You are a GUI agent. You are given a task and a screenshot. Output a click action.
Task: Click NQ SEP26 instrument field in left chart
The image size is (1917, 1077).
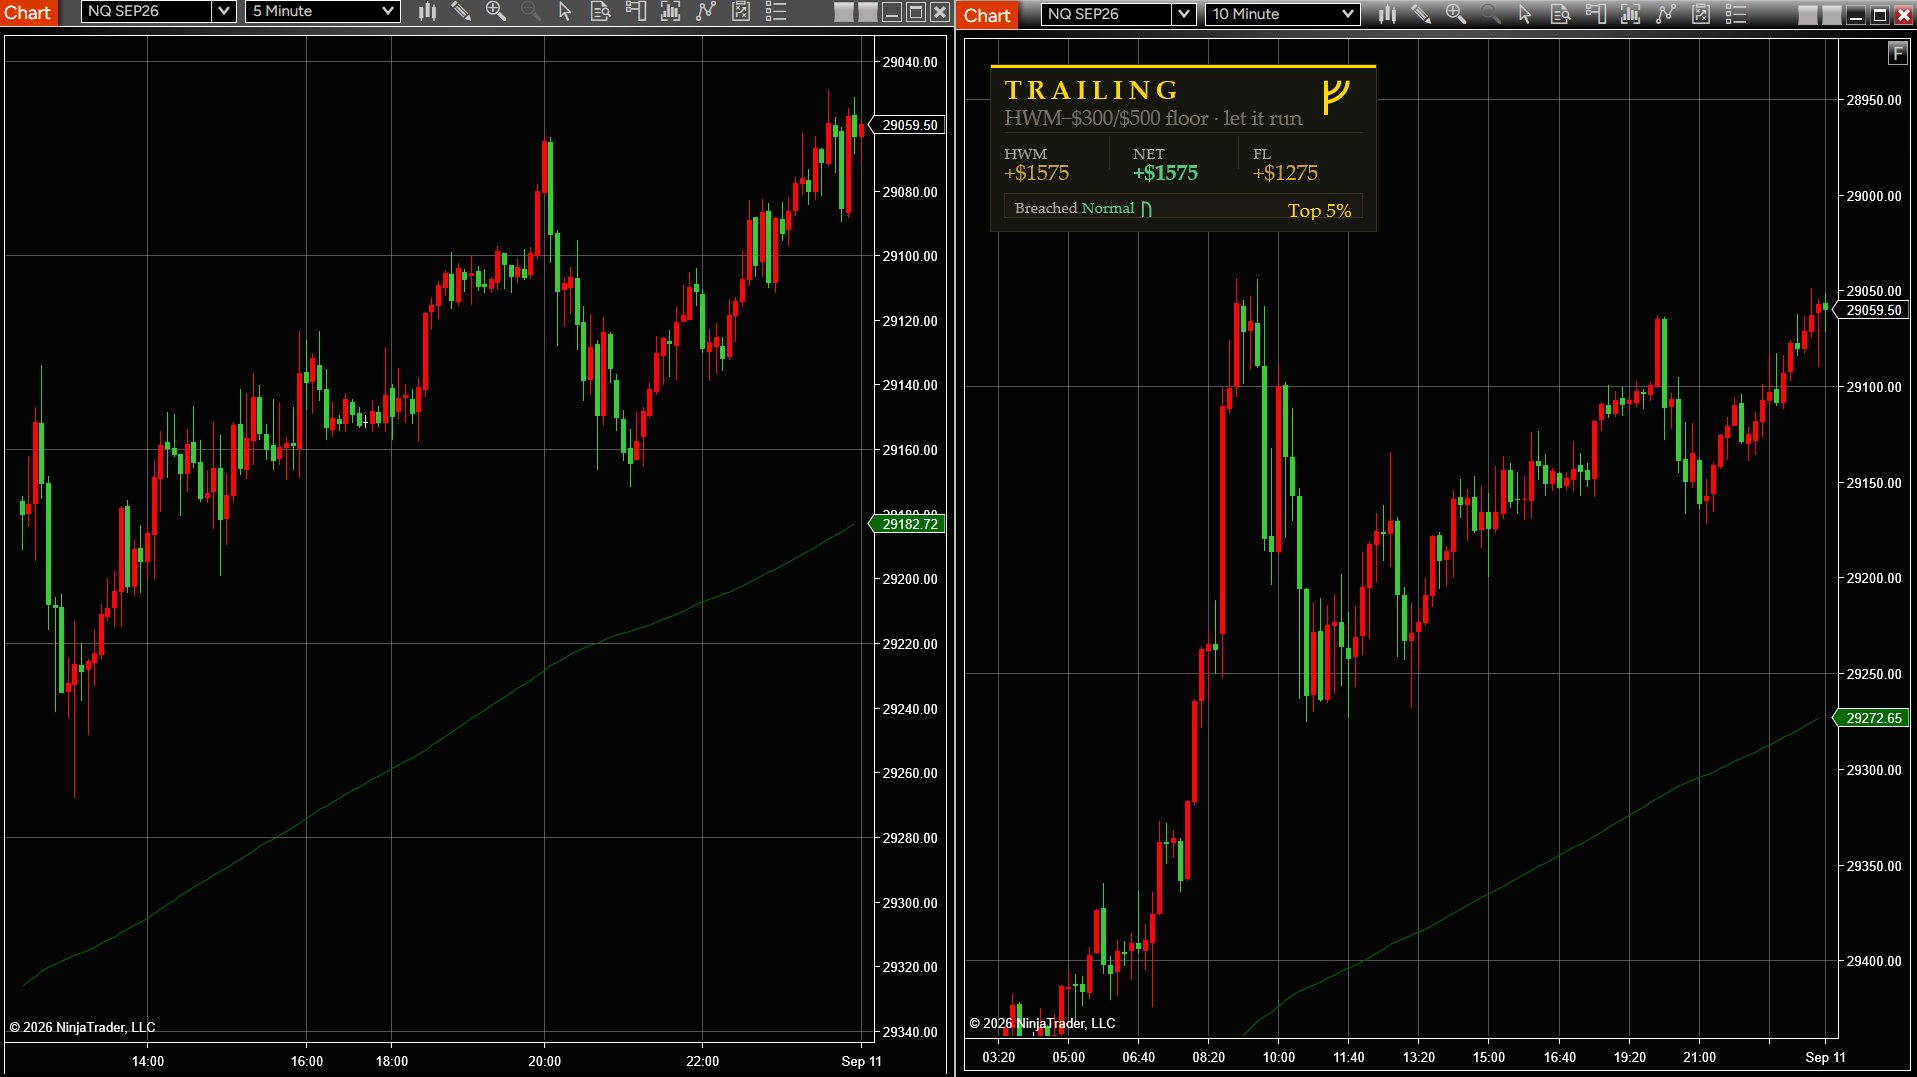click(147, 11)
